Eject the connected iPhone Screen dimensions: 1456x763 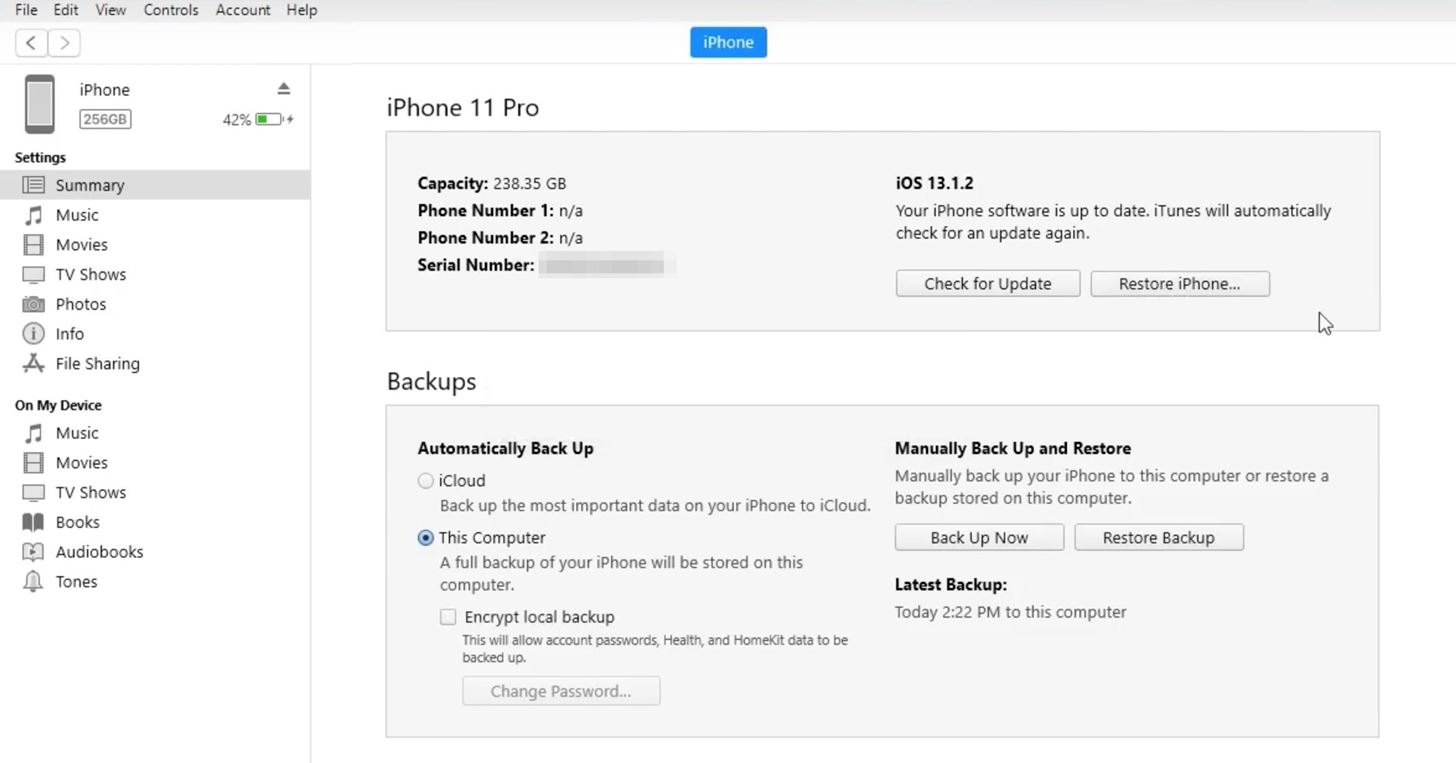click(283, 88)
